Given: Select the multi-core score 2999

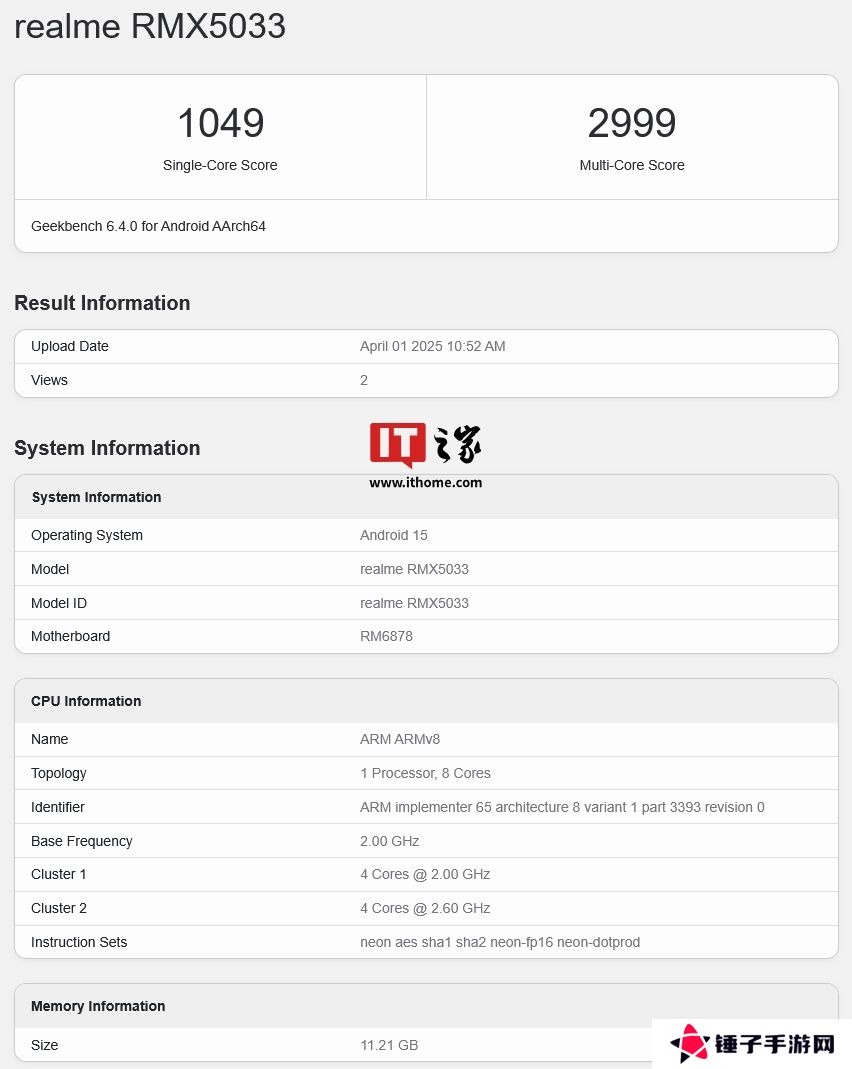Looking at the screenshot, I should (x=632, y=124).
